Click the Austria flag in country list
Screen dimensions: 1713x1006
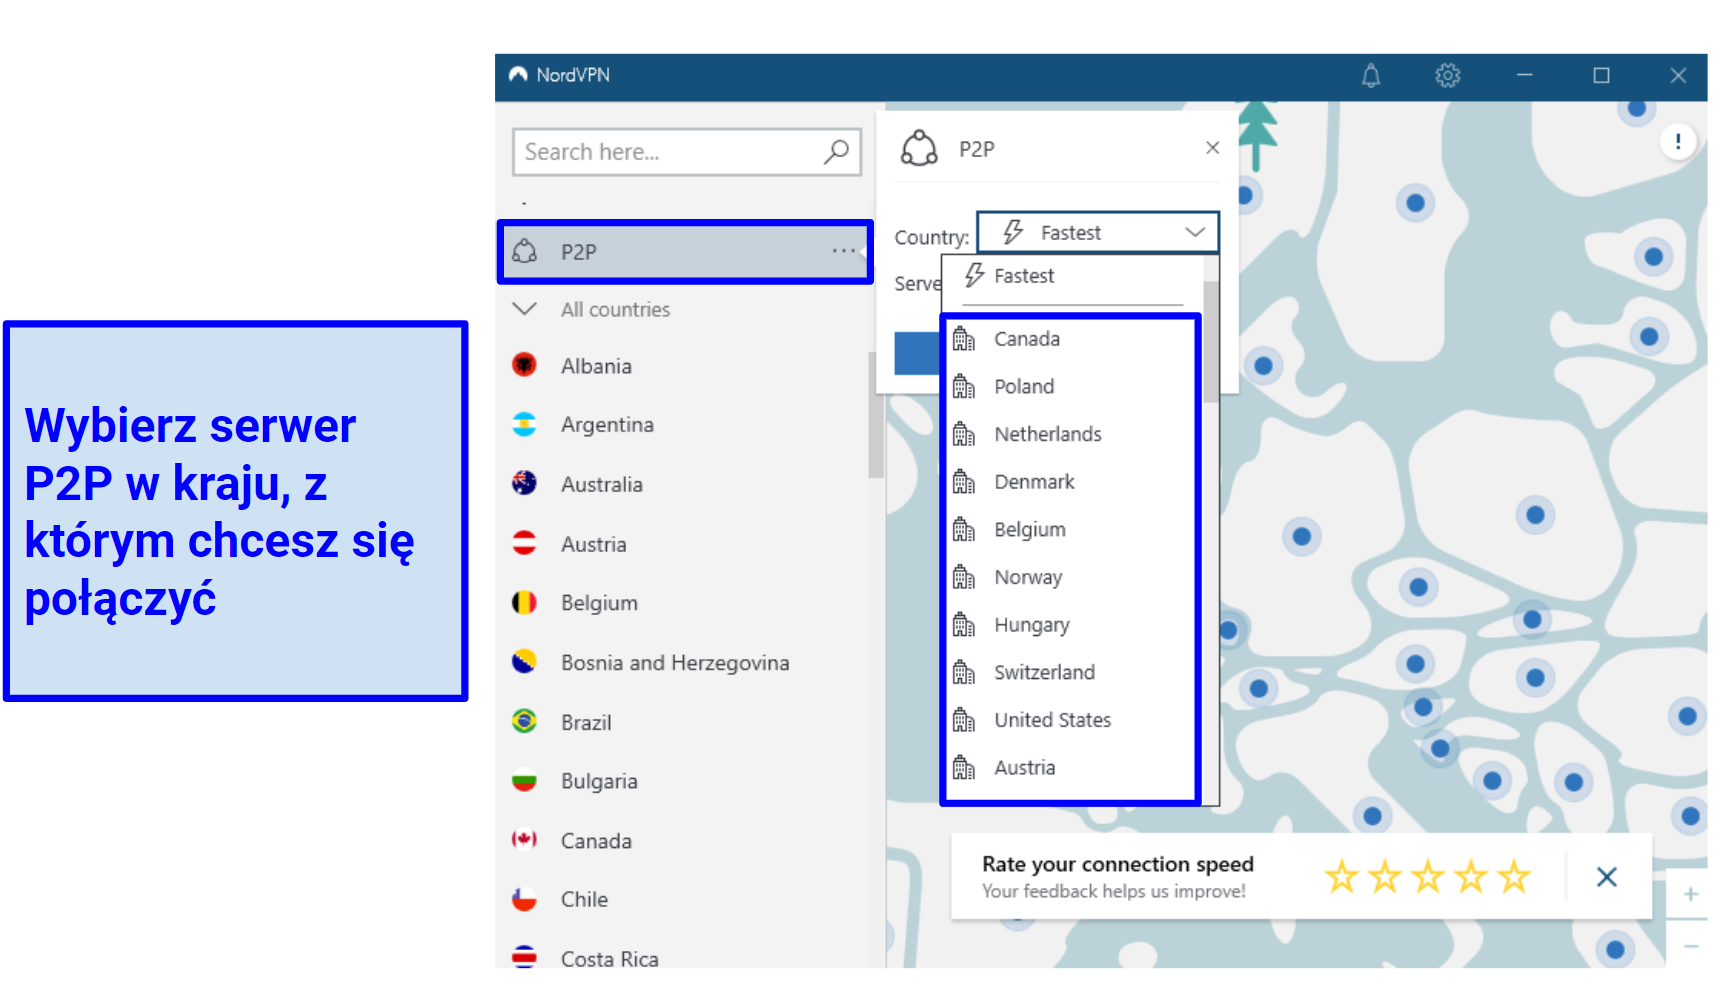(x=524, y=543)
